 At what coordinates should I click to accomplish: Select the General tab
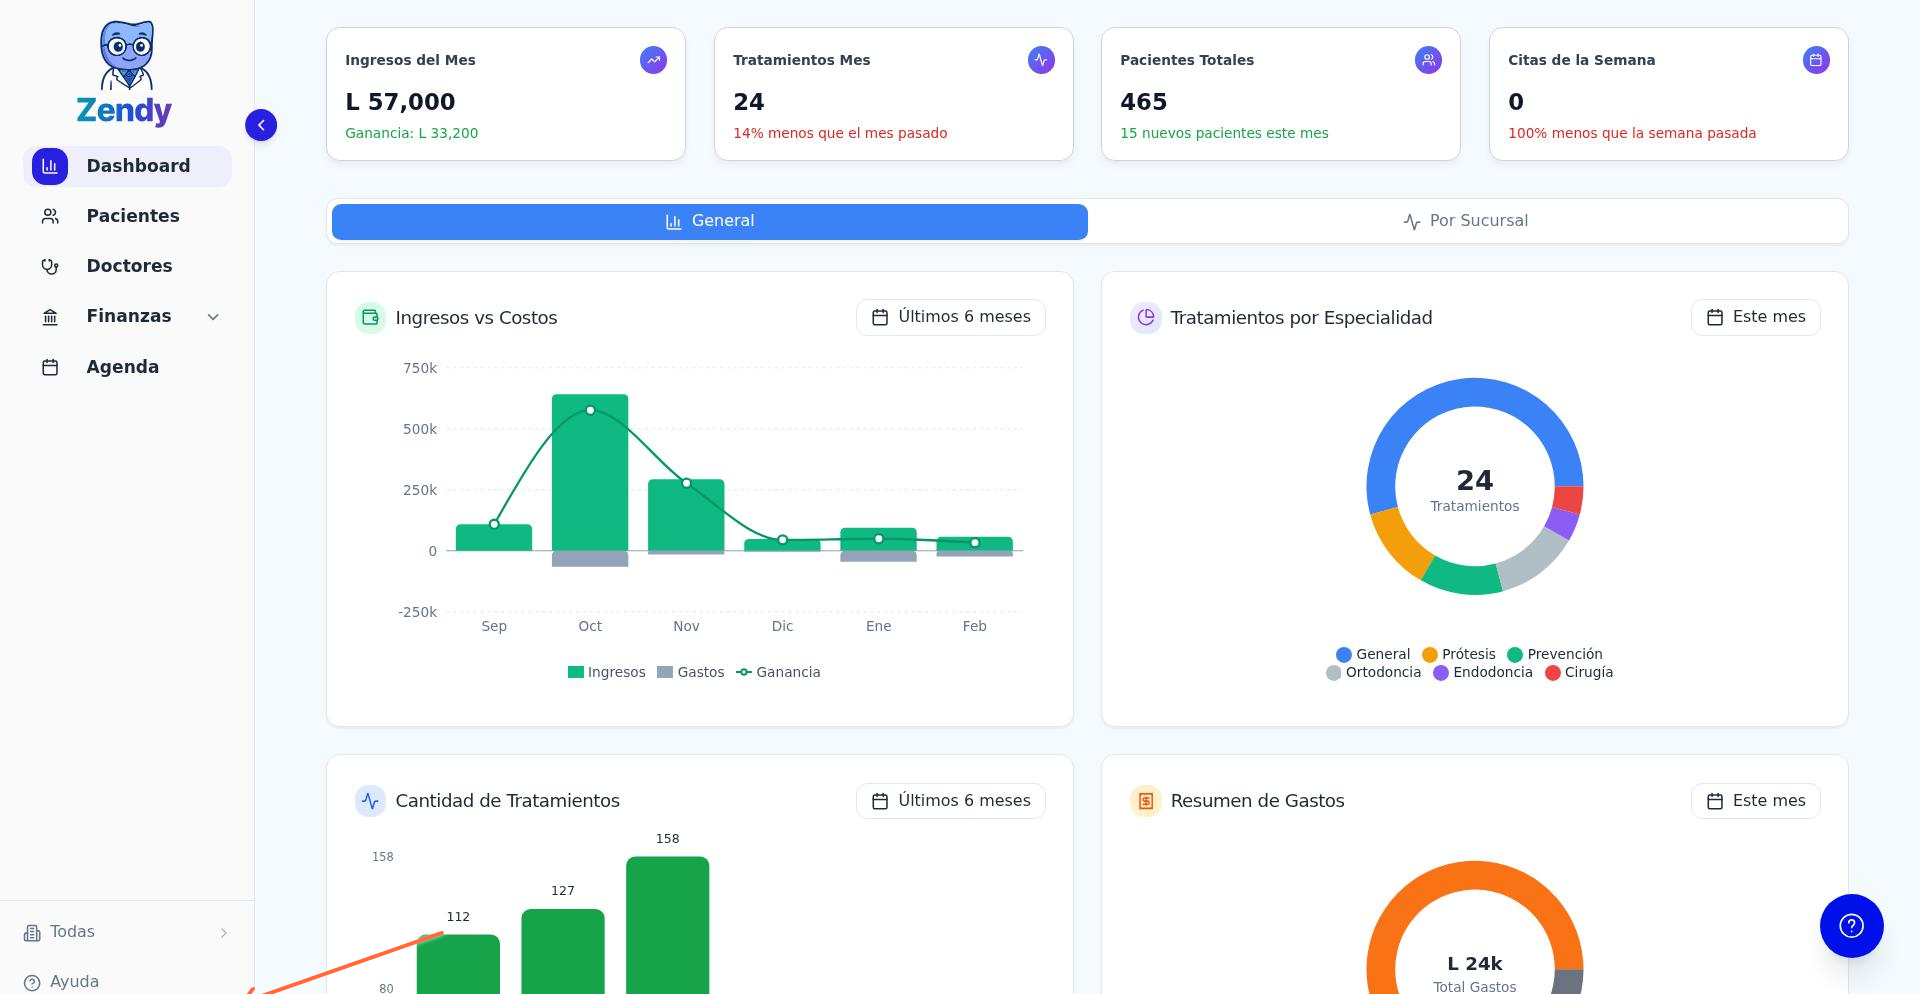[709, 221]
